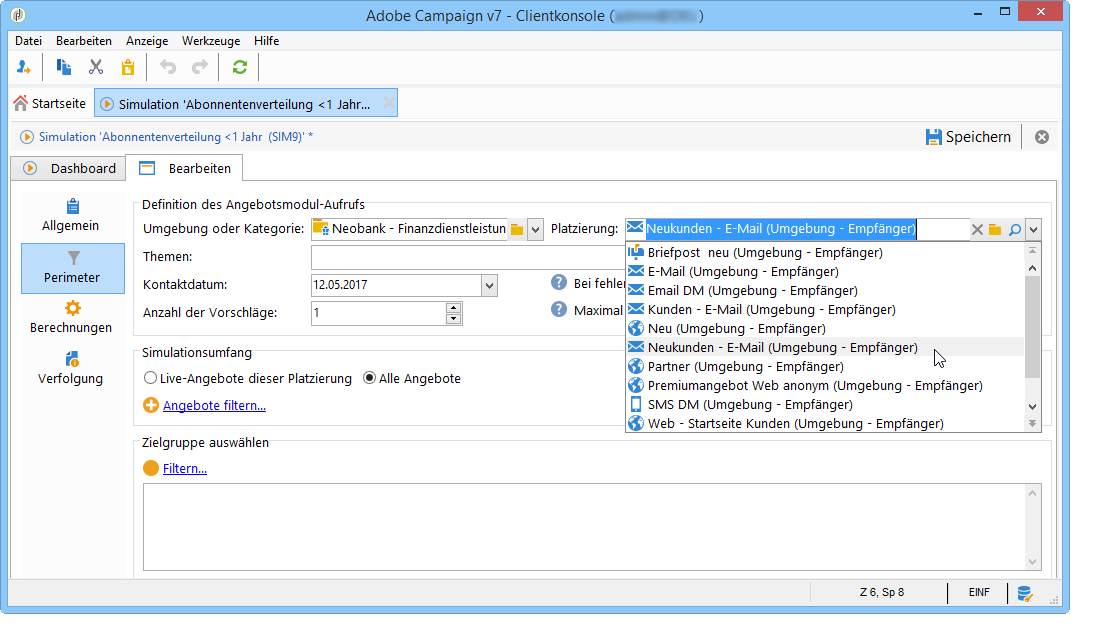The height and width of the screenshot is (633, 1093).
Task: Open the Bearbeiten menu in menu bar
Action: (84, 40)
